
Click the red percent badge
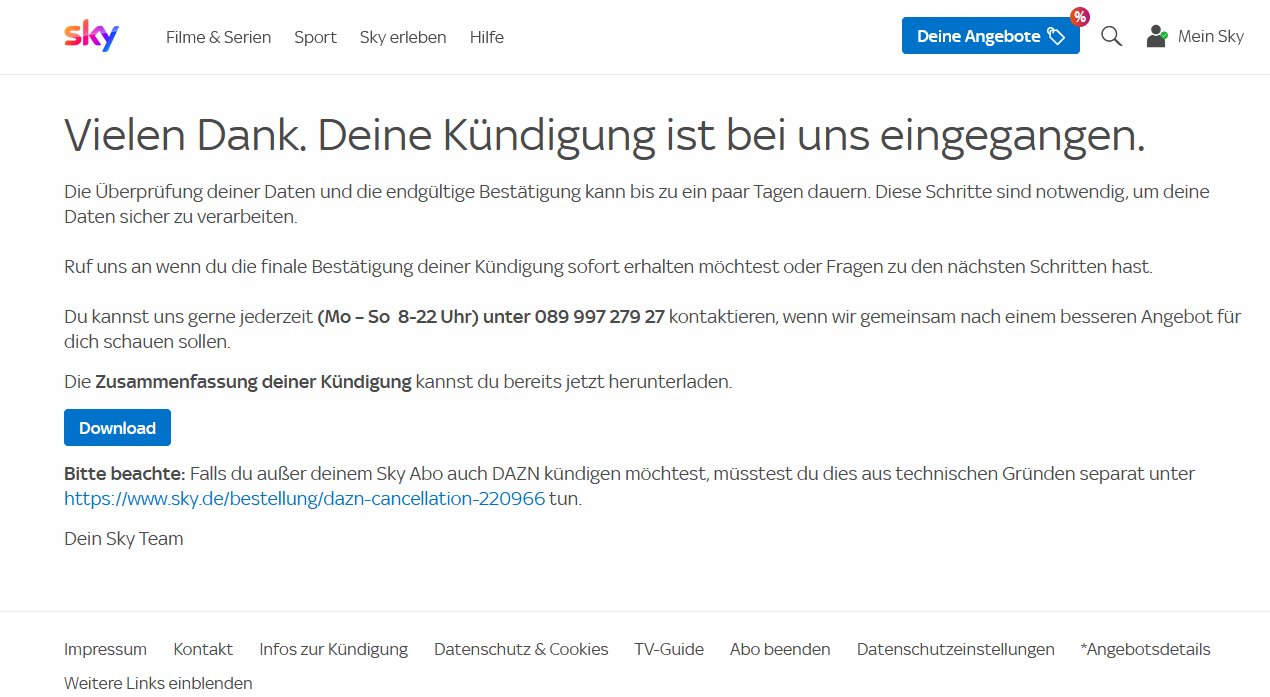tap(1079, 16)
